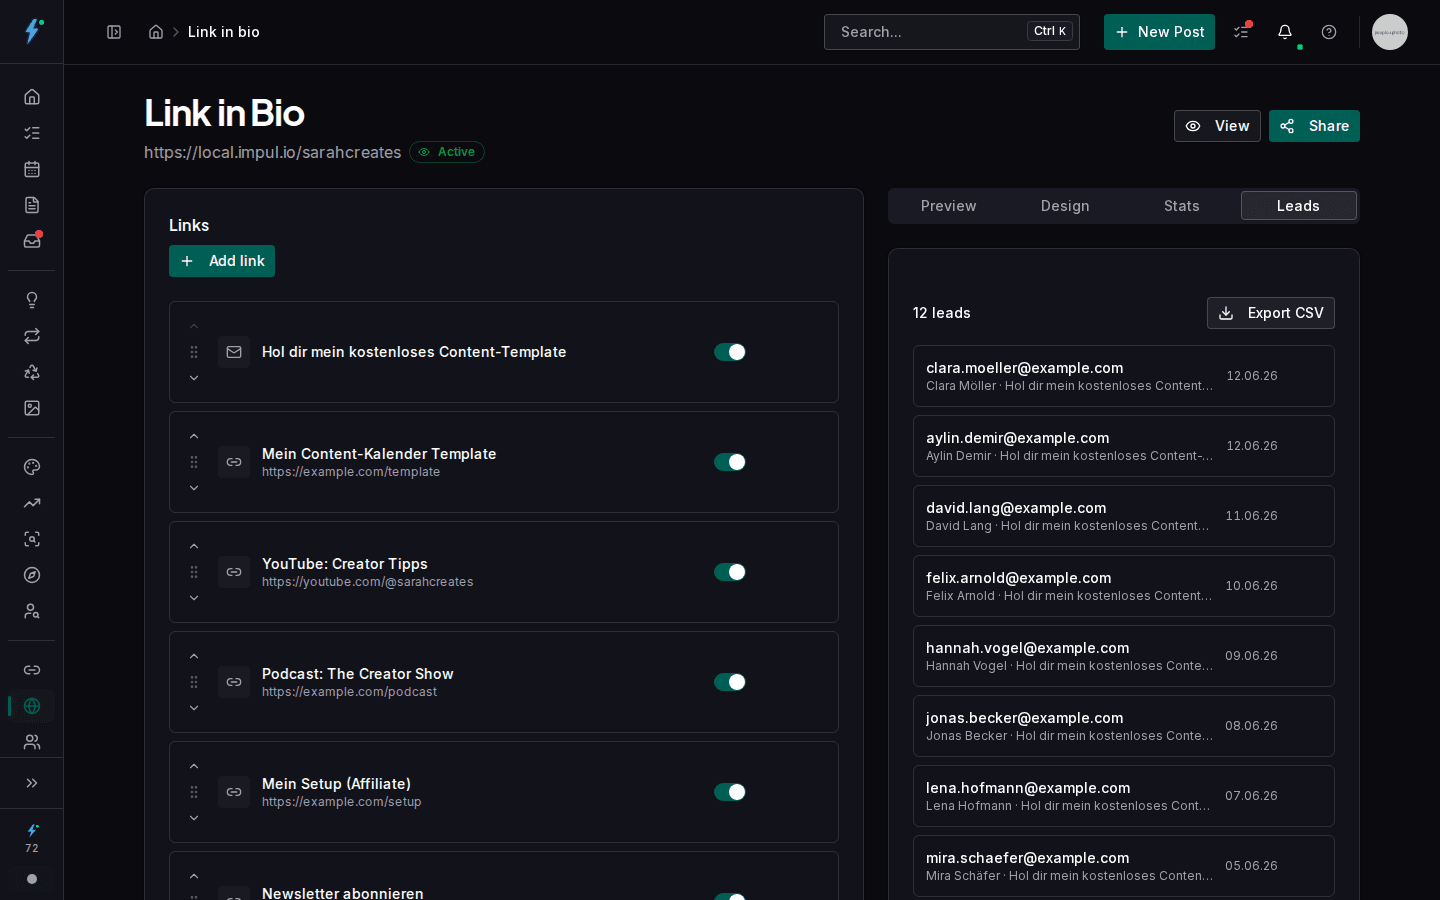
Task: Open lead jonas.becker@example.com
Action: (1123, 726)
